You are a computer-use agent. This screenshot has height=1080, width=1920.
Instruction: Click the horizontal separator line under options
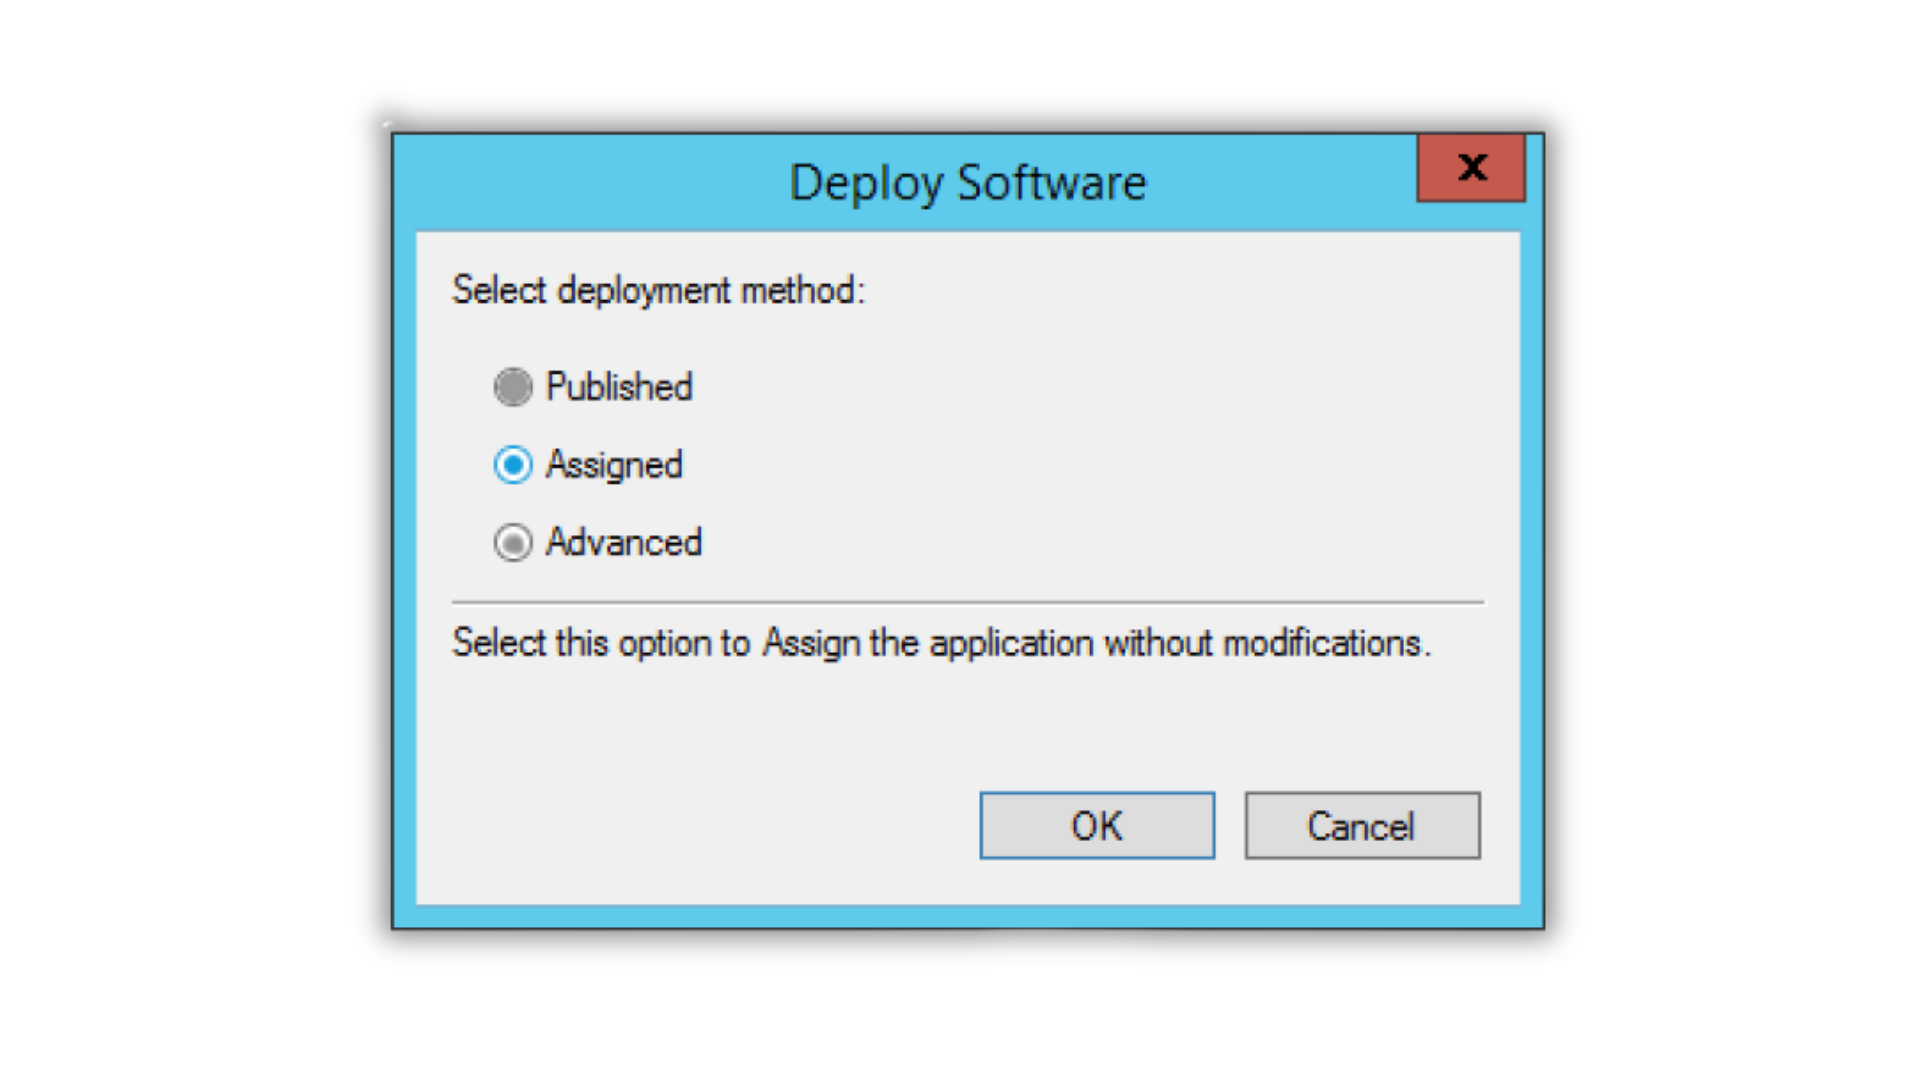(x=967, y=603)
